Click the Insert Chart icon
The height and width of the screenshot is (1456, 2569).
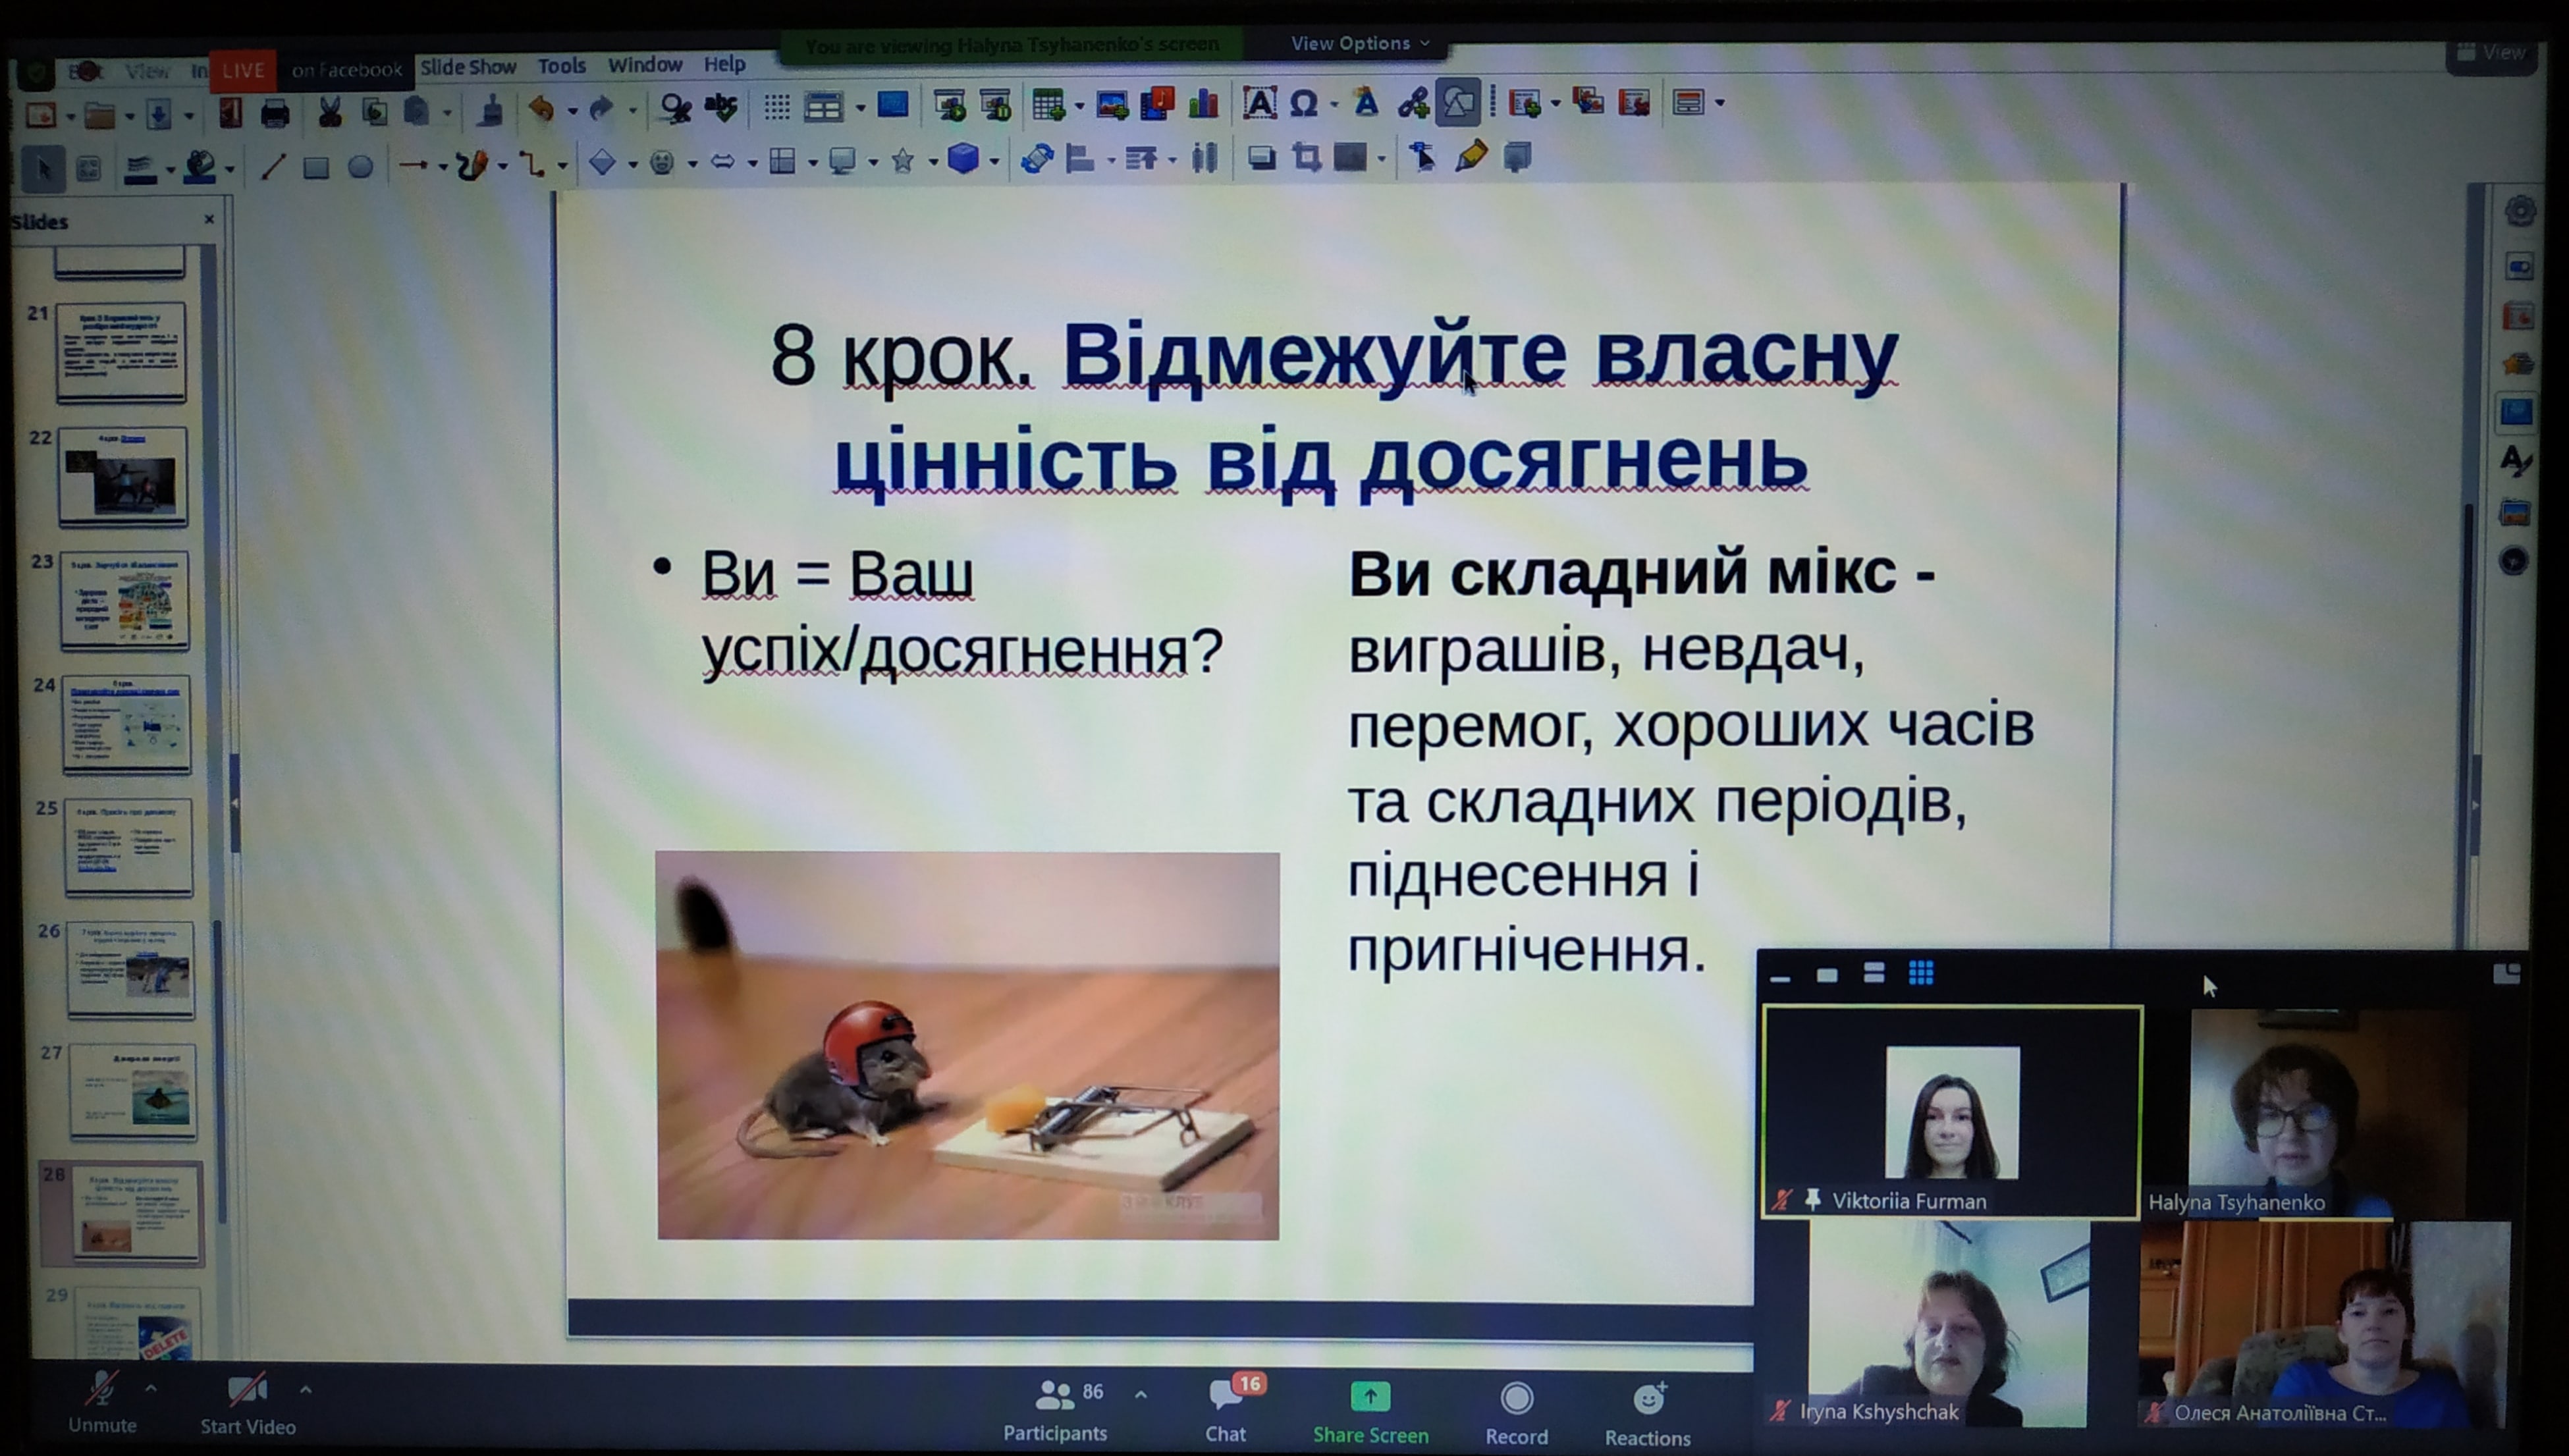click(x=1203, y=103)
